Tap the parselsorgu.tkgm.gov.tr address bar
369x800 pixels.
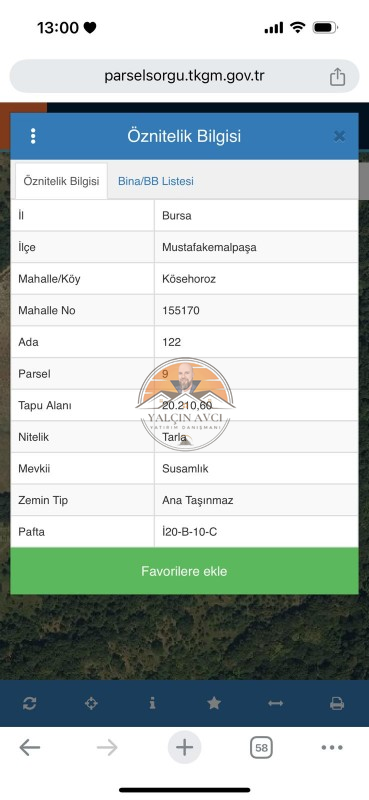[x=184, y=76]
